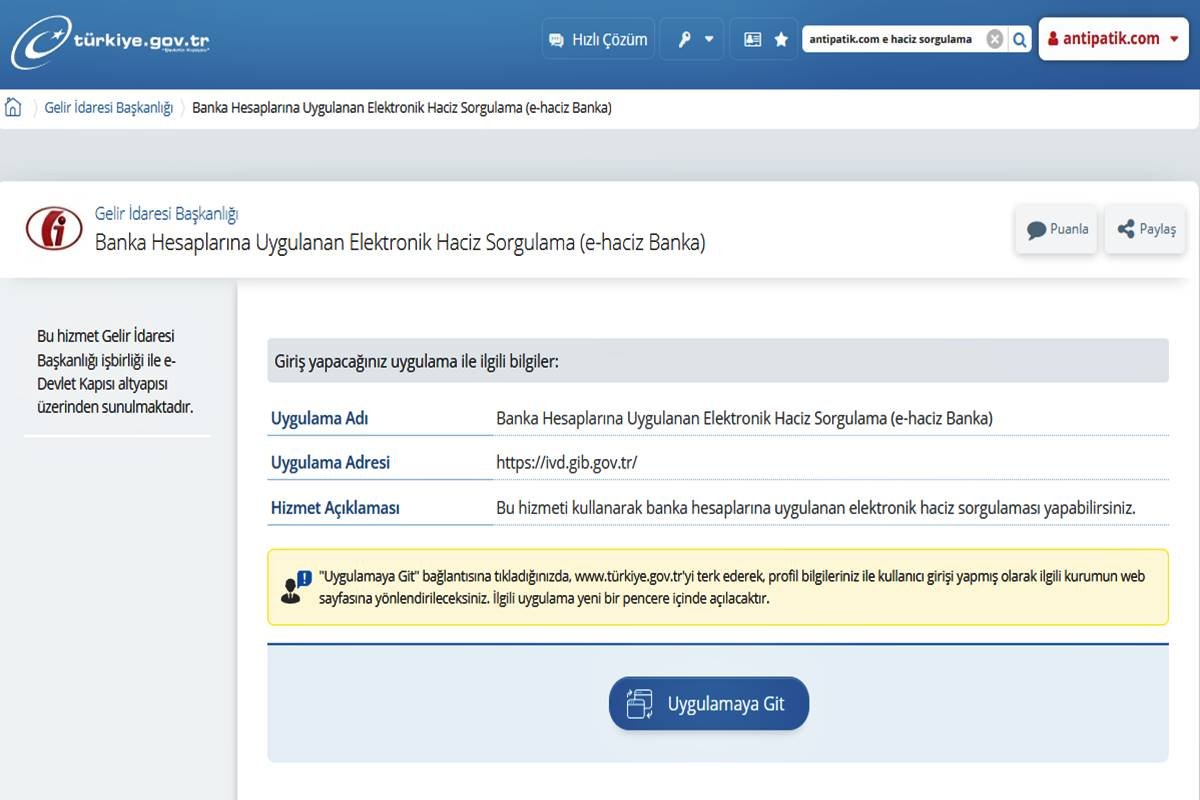Image resolution: width=1200 pixels, height=800 pixels.
Task: Clear the search box with X icon
Action: pos(994,40)
